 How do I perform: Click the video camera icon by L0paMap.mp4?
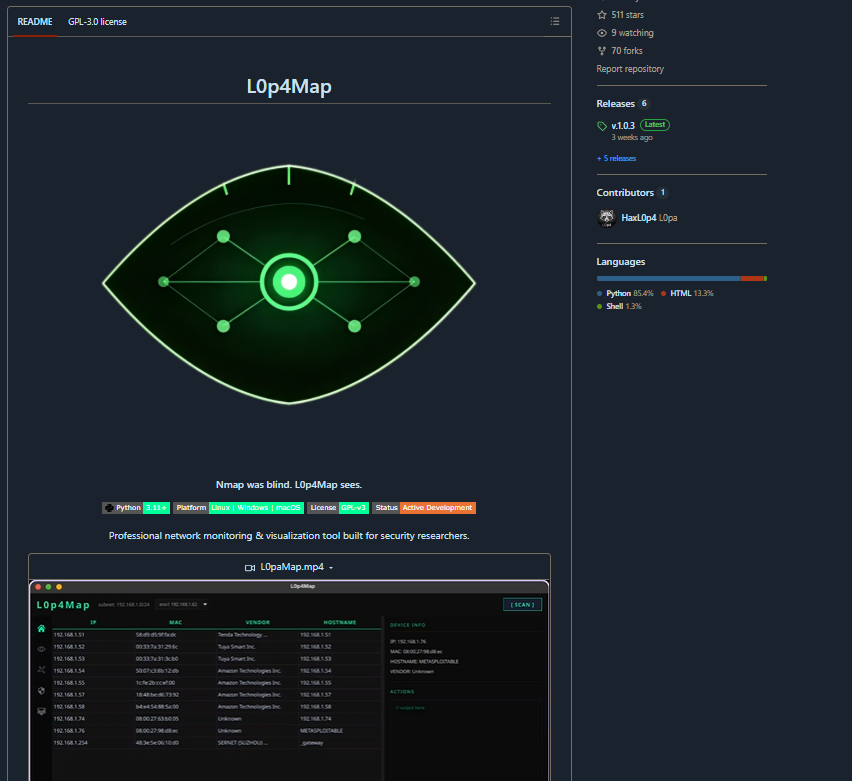250,567
